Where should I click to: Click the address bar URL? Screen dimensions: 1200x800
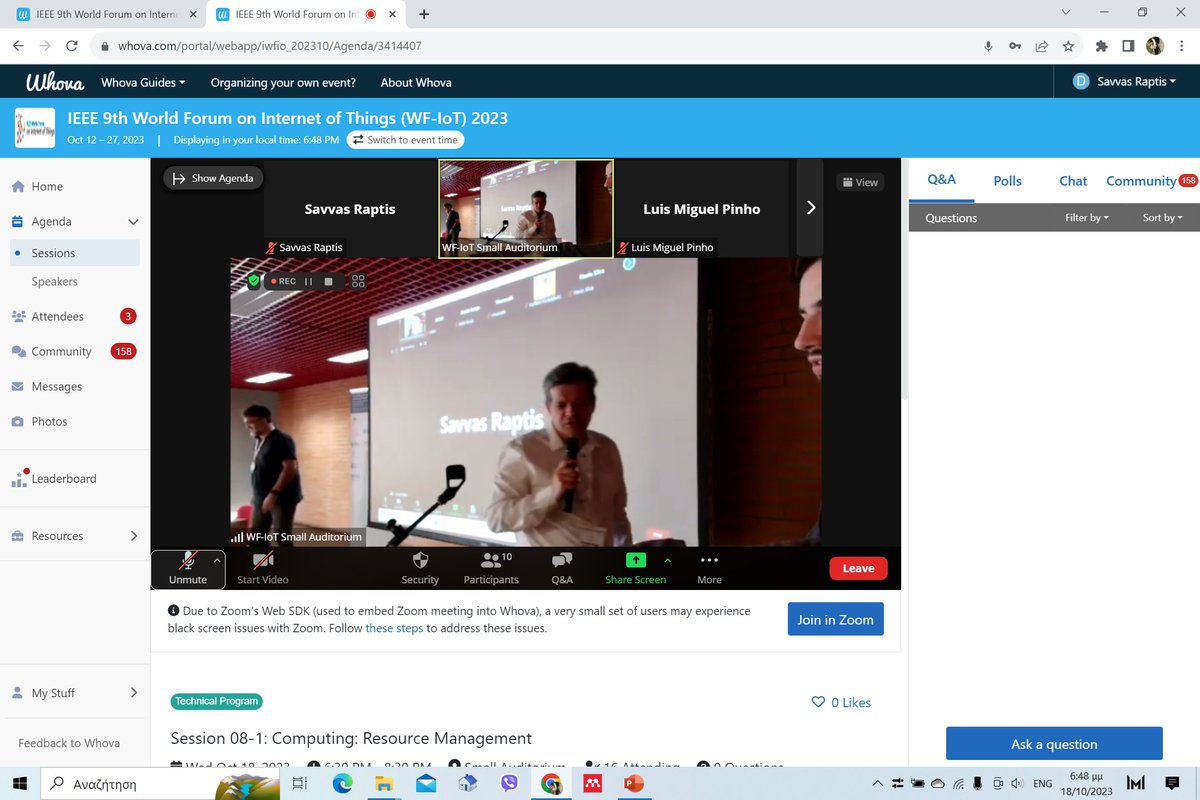(x=270, y=46)
